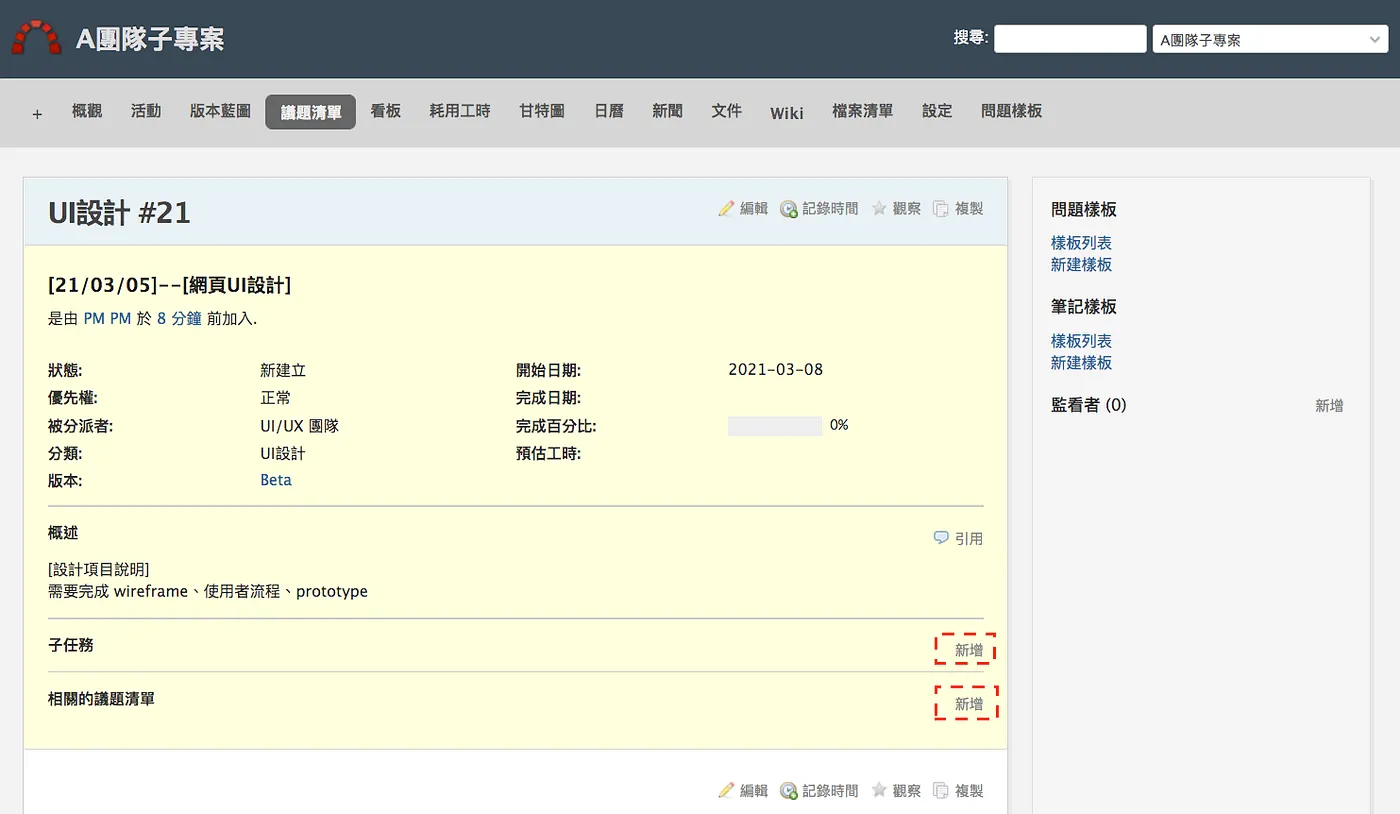The image size is (1400, 814).
Task: Click the 8 分鐘 time link
Action: [179, 319]
